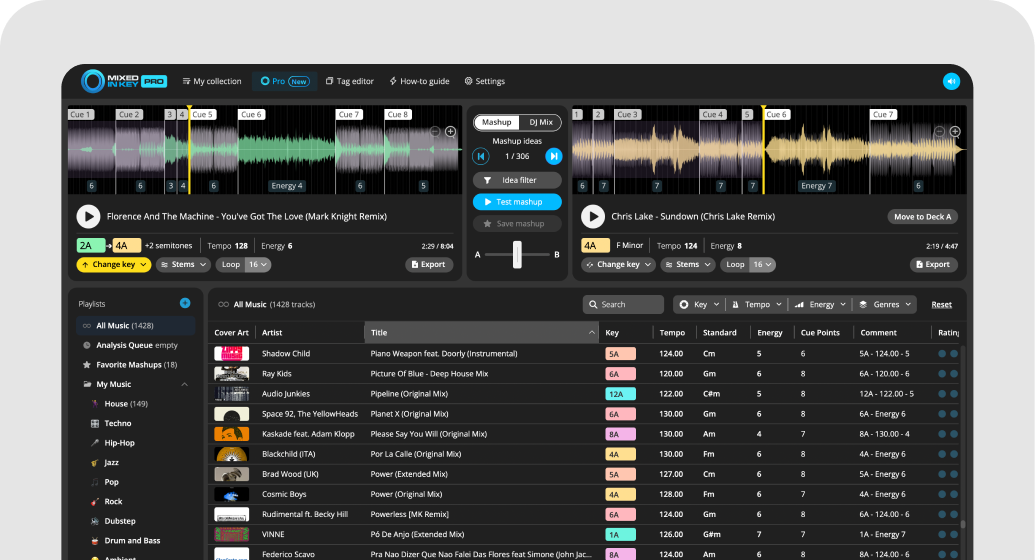Open the Energy filter dropdown
Image resolution: width=1035 pixels, height=560 pixels.
(820, 304)
